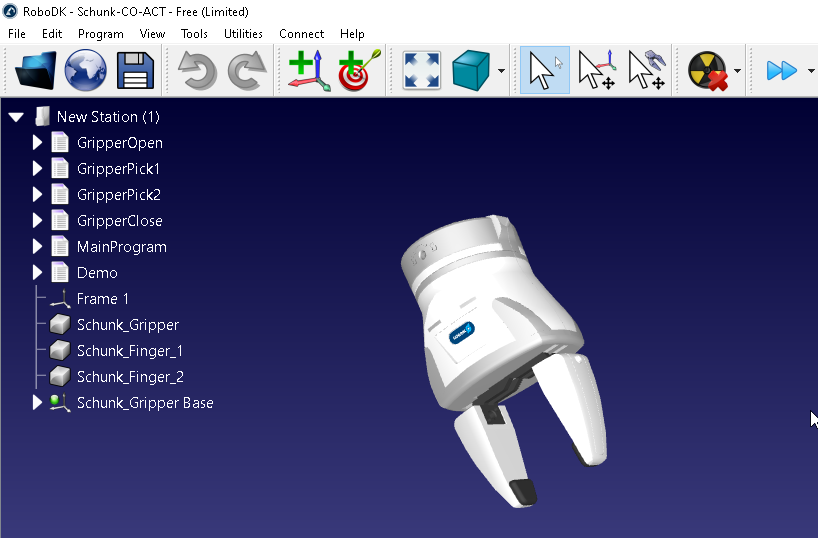
Task: Expand the Demo program
Action: 37,272
